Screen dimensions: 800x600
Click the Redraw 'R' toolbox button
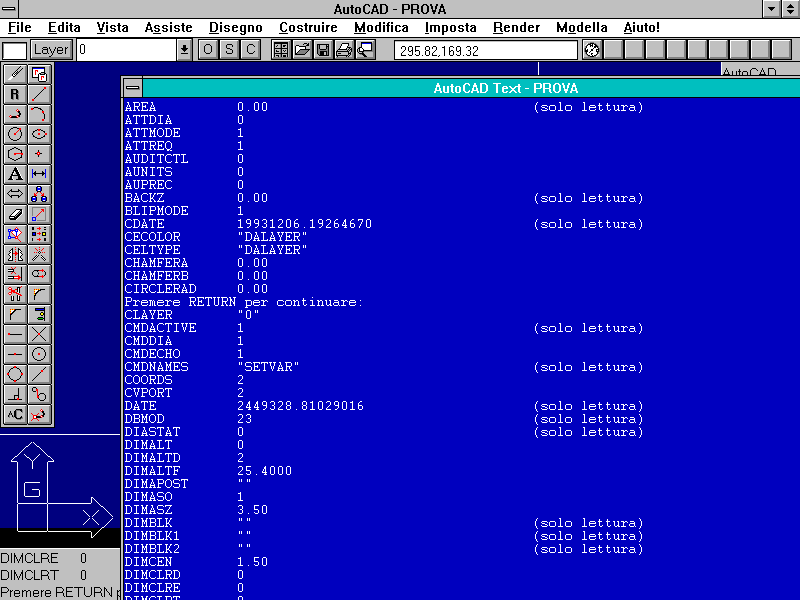coord(15,94)
